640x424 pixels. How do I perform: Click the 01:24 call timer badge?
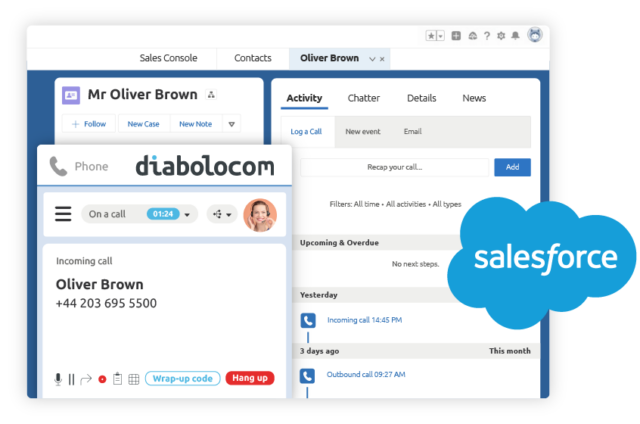pyautogui.click(x=163, y=214)
